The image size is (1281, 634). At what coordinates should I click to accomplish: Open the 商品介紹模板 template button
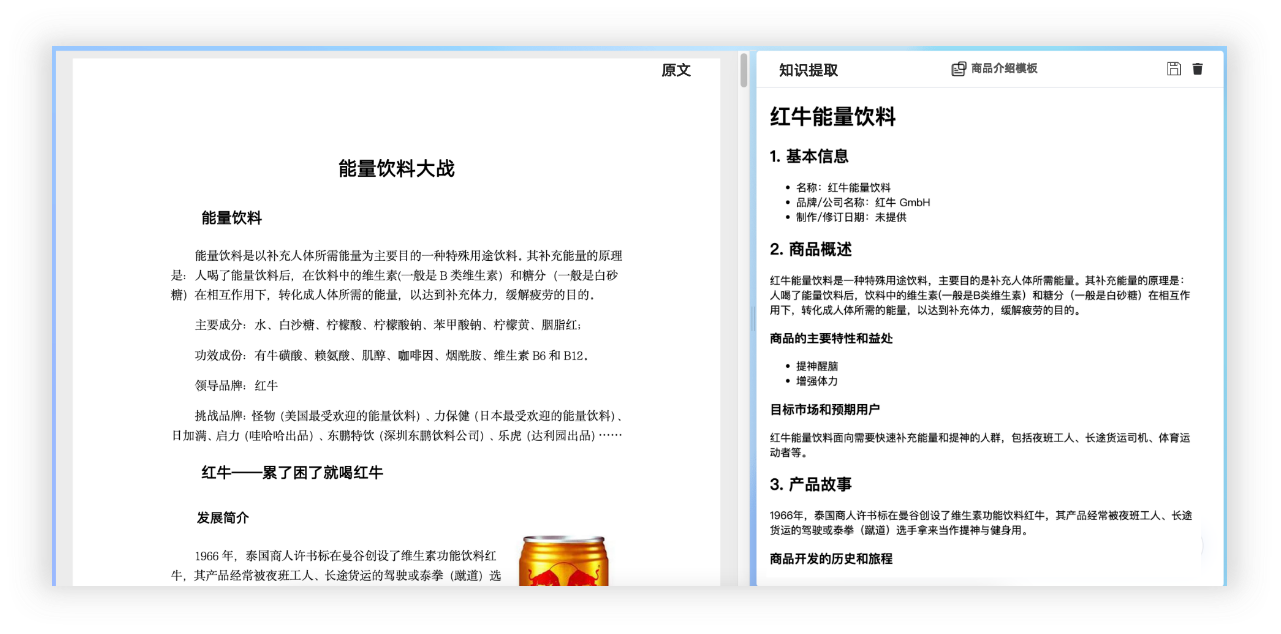(994, 69)
